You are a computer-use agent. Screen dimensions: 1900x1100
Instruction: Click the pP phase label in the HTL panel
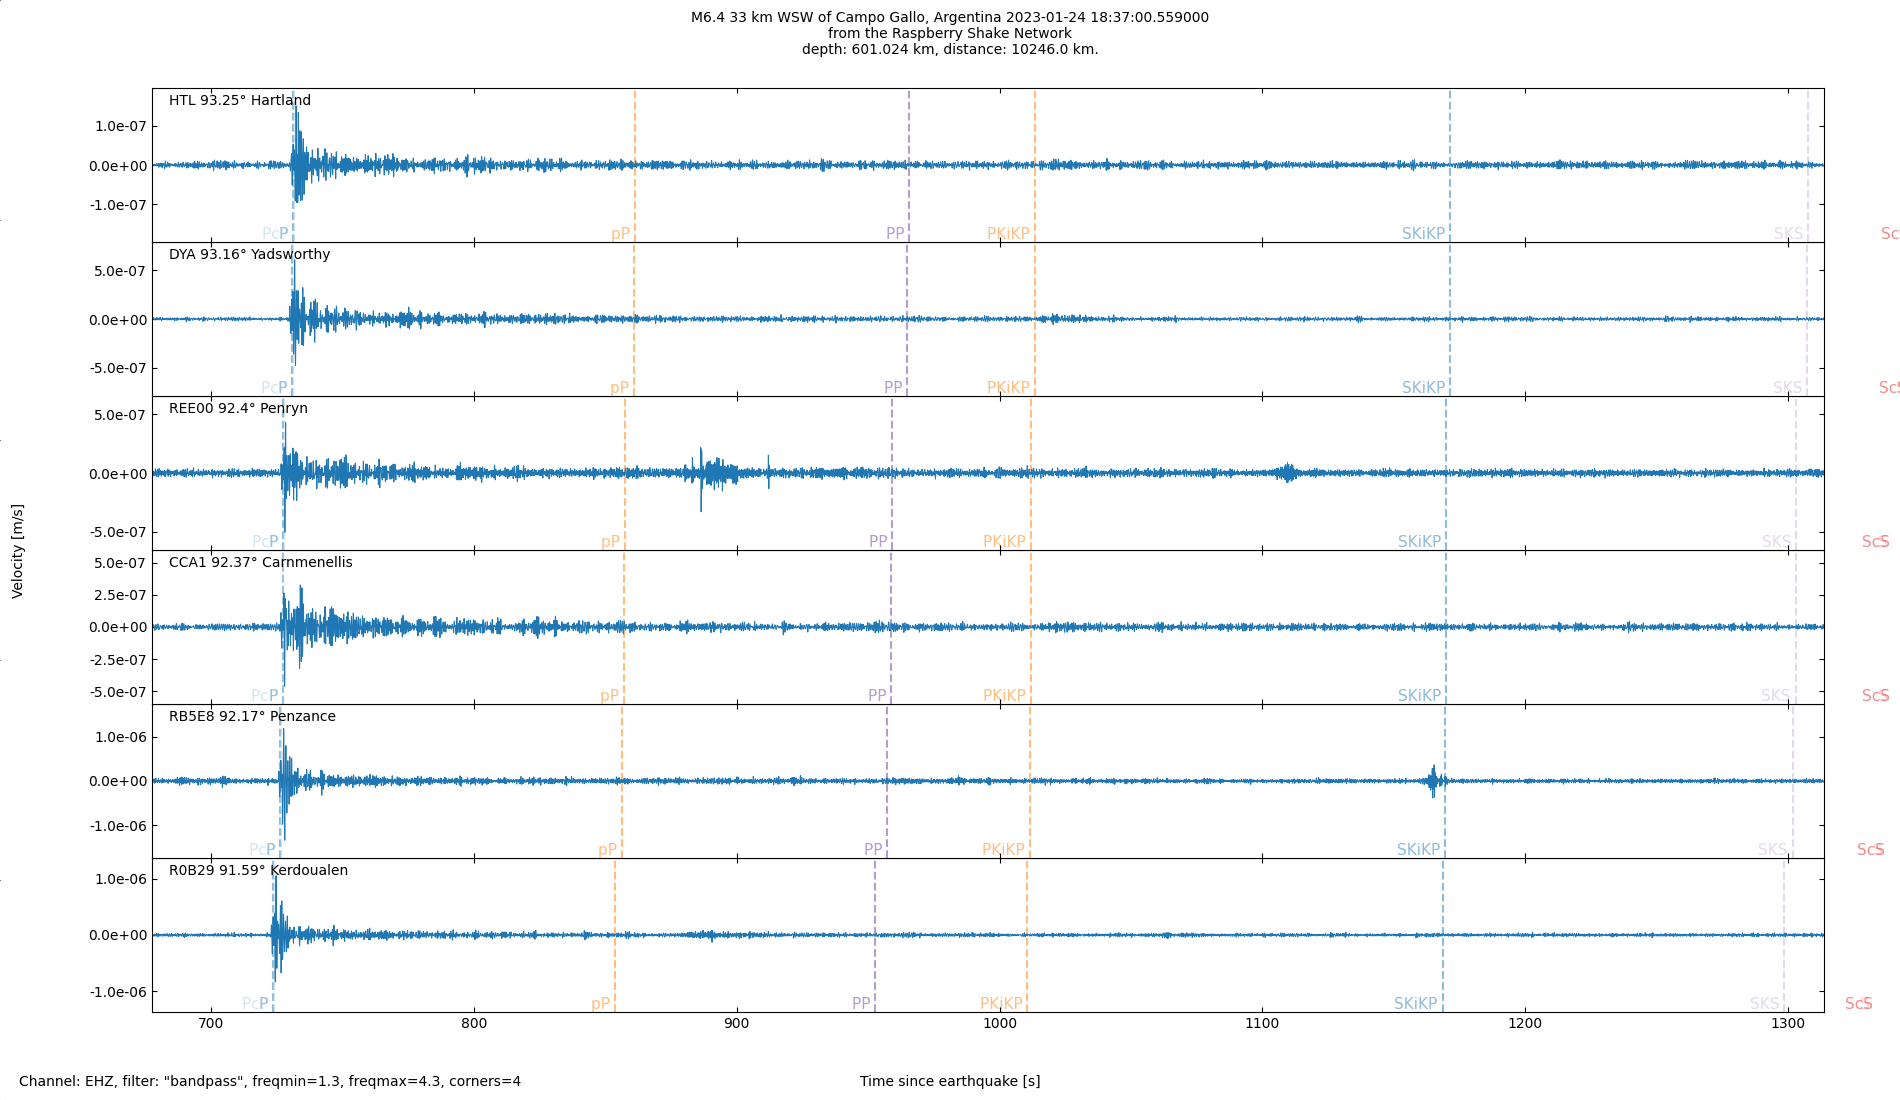[x=621, y=234]
